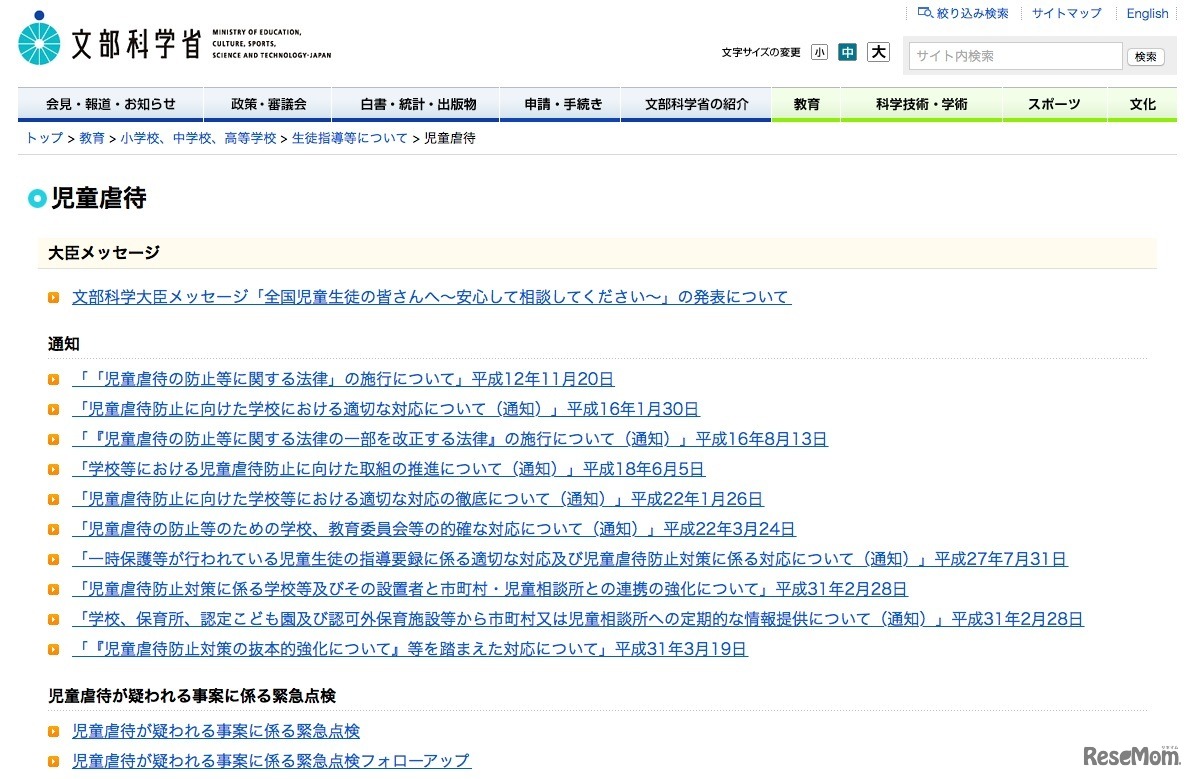The image size is (1194, 779).
Task: Click the サイト内検索 search input field
Action: [x=1013, y=56]
